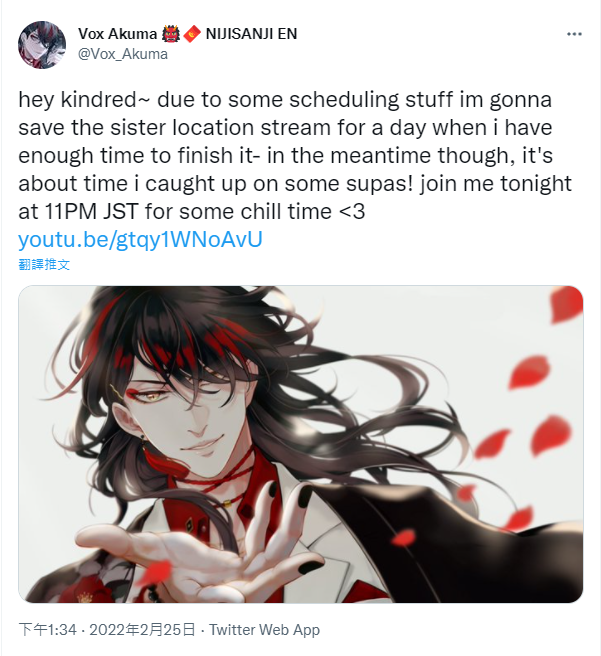
Task: Click the NIJISANJI EN name text
Action: [x=251, y=34]
